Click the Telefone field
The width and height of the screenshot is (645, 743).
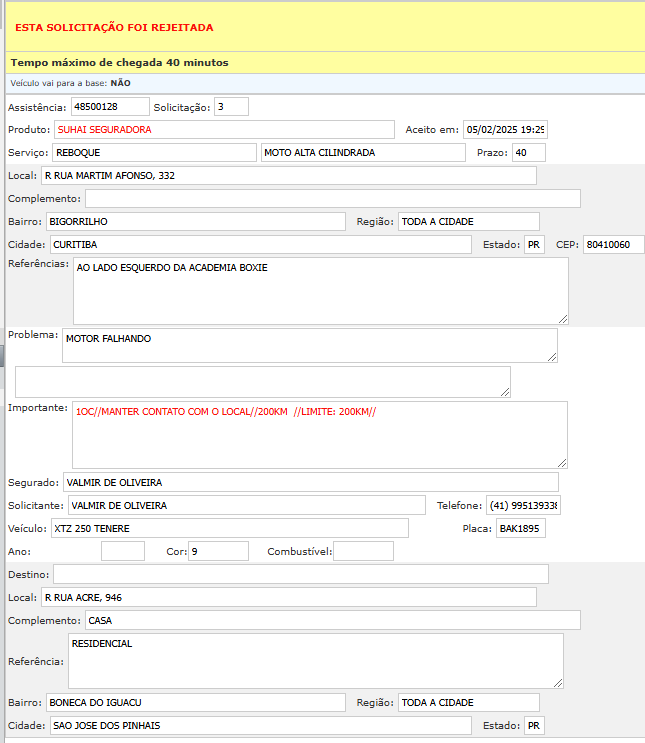[x=523, y=506]
